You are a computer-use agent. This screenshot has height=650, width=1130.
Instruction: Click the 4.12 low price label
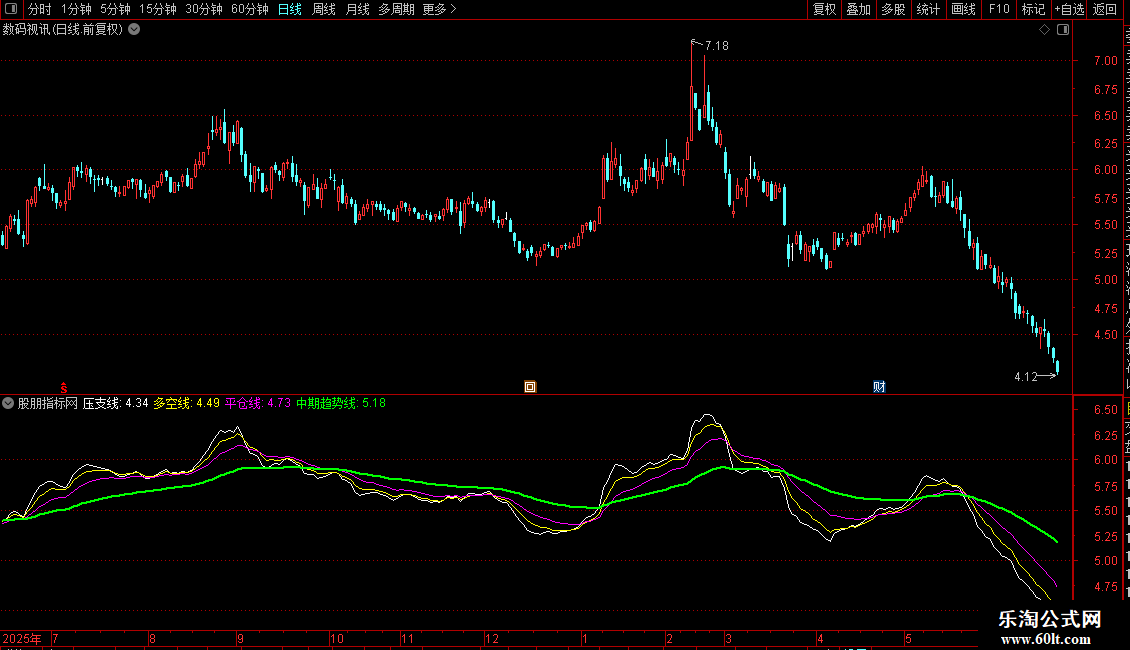(1026, 377)
